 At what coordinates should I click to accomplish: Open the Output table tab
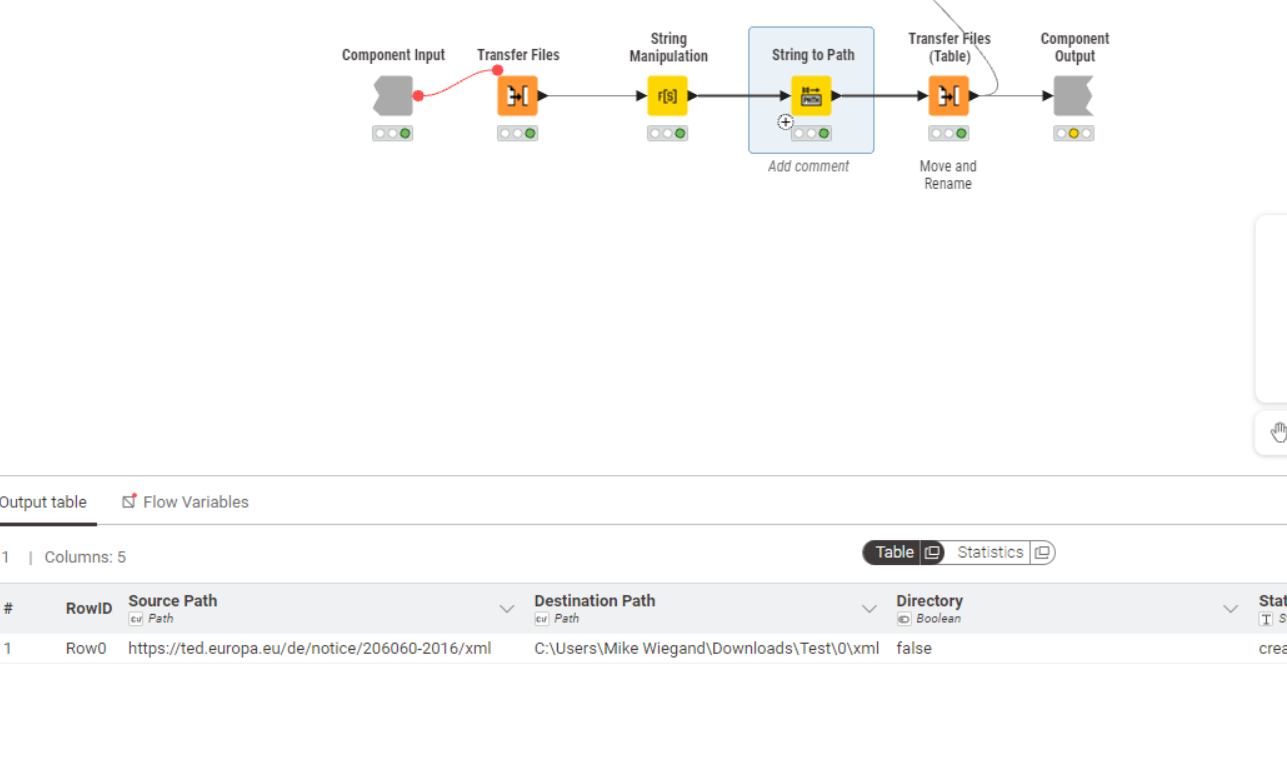pyautogui.click(x=43, y=502)
